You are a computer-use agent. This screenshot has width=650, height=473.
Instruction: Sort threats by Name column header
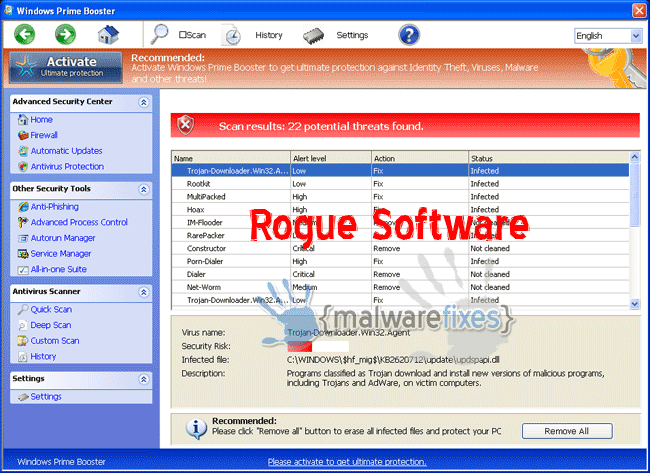tap(230, 158)
